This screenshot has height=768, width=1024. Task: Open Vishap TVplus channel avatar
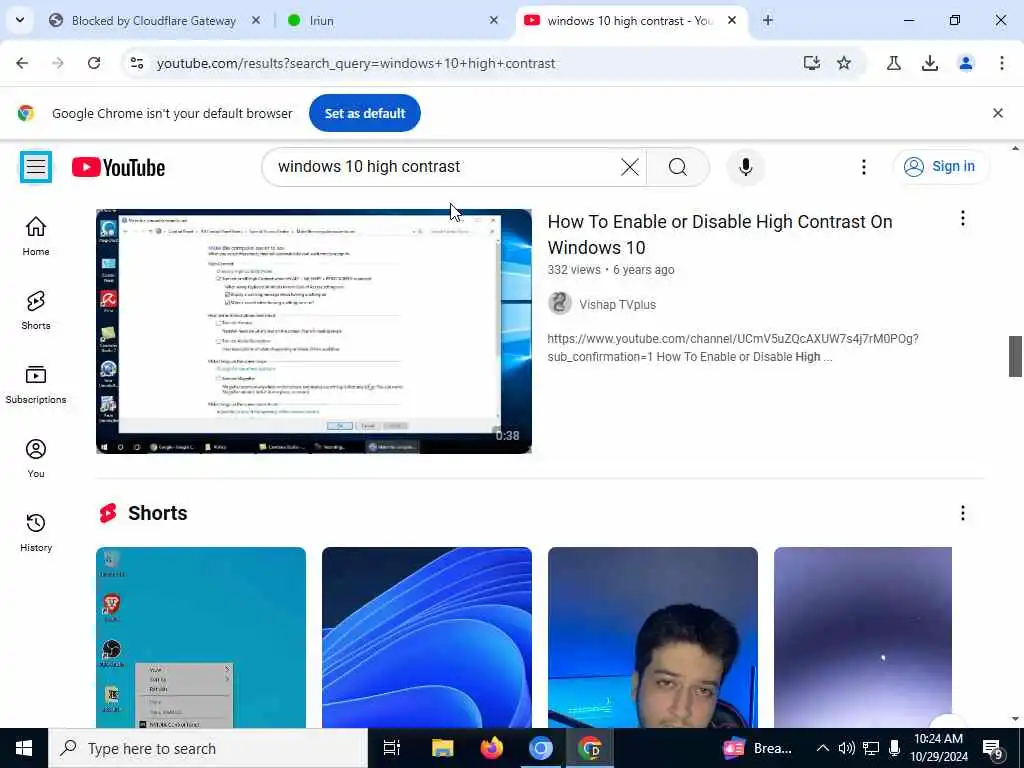pos(560,304)
